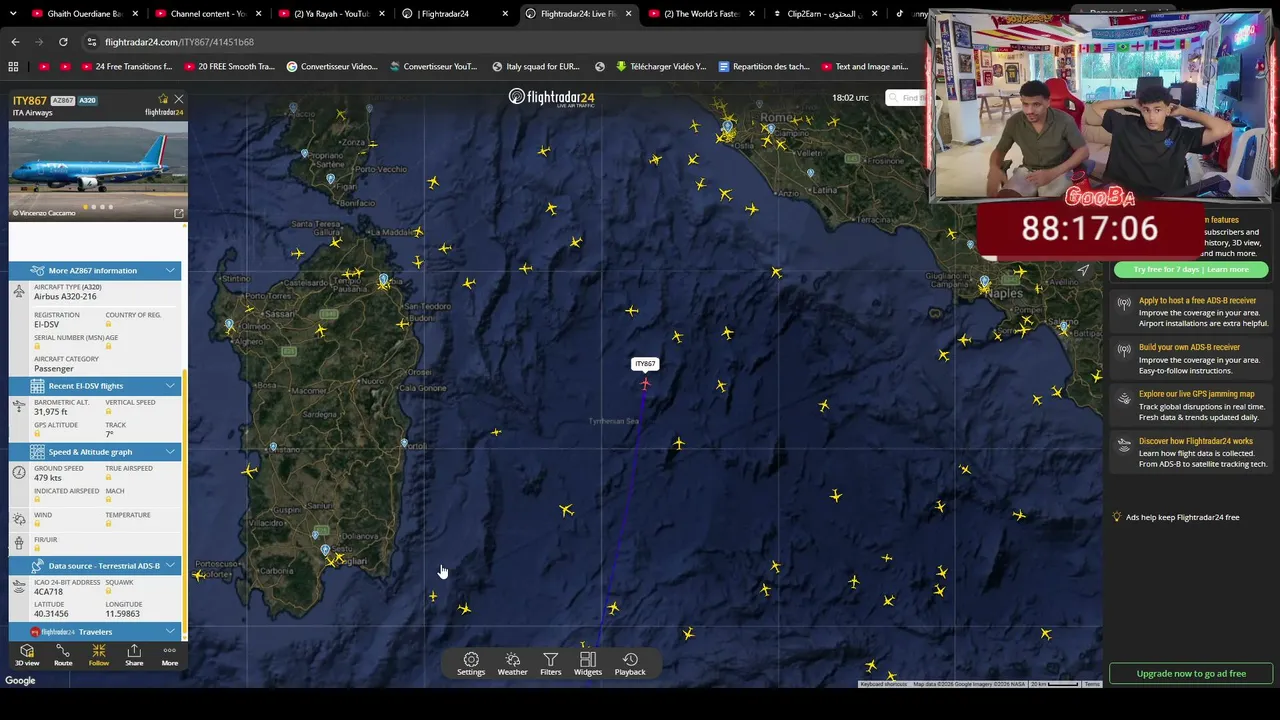
Task: Close the active Flightradar24 Live Flight tab
Action: 628,14
